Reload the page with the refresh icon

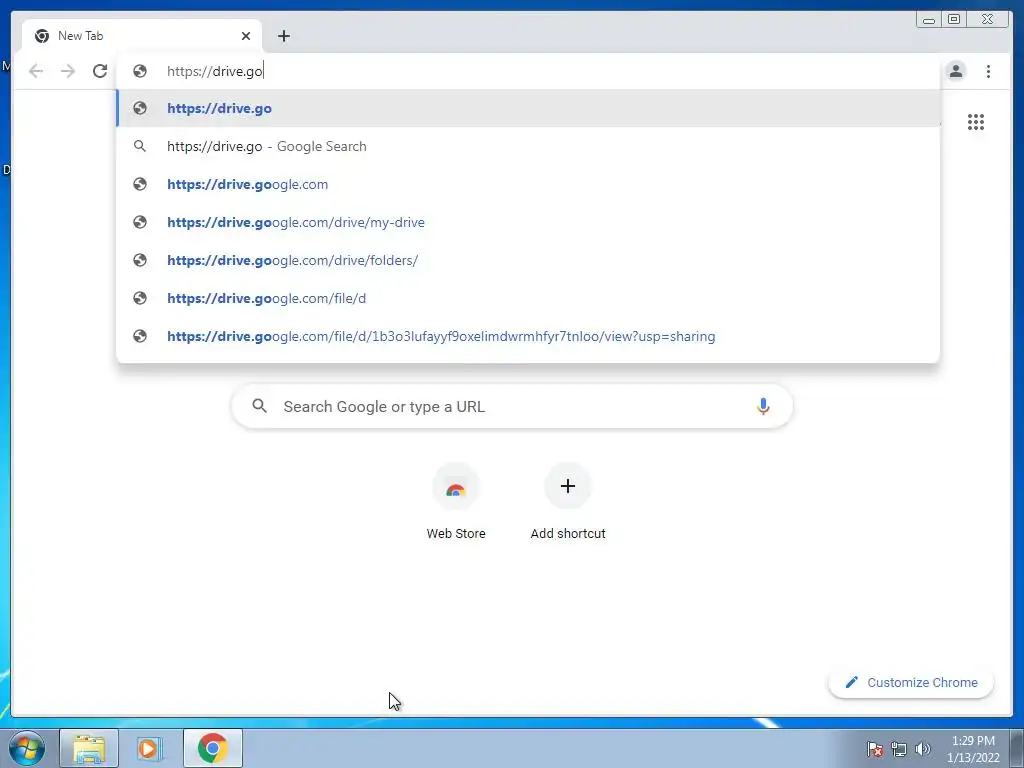[x=100, y=71]
